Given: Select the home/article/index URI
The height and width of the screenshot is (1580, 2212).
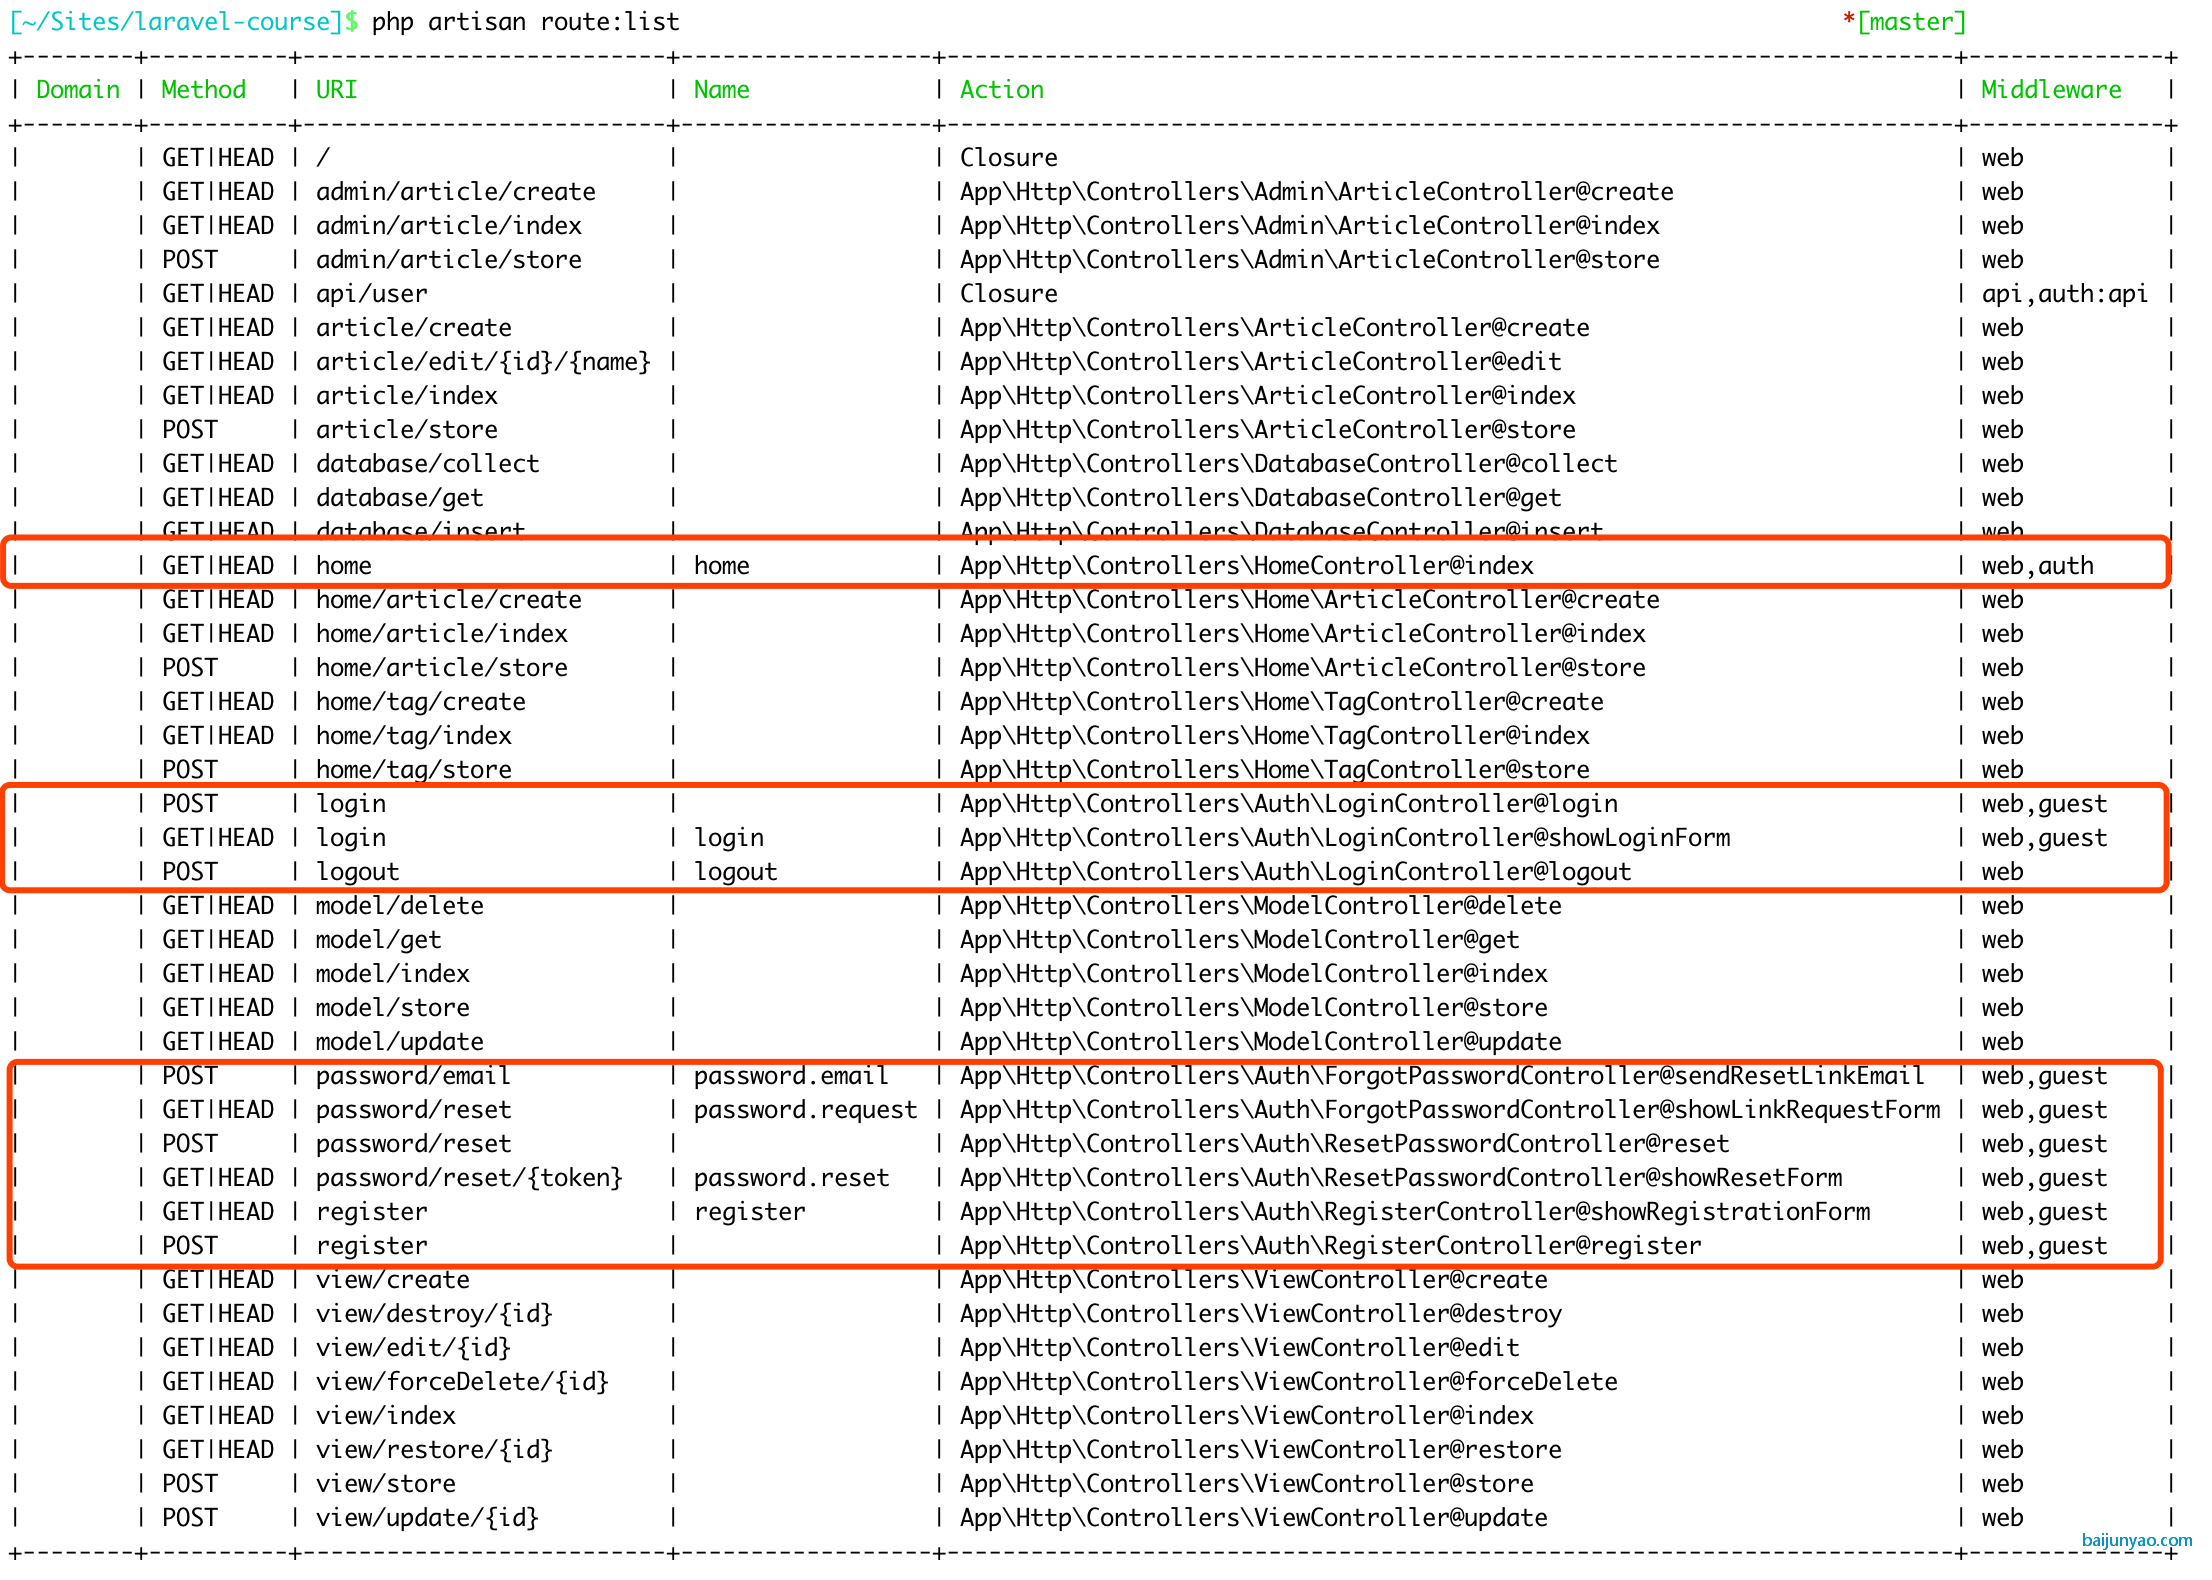Looking at the screenshot, I should point(441,634).
